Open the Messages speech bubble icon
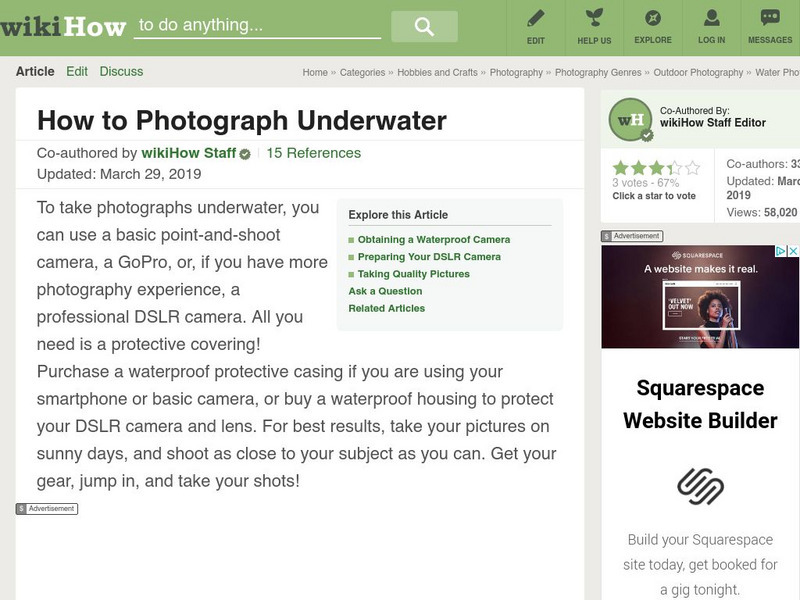Image resolution: width=800 pixels, height=600 pixels. point(769,18)
